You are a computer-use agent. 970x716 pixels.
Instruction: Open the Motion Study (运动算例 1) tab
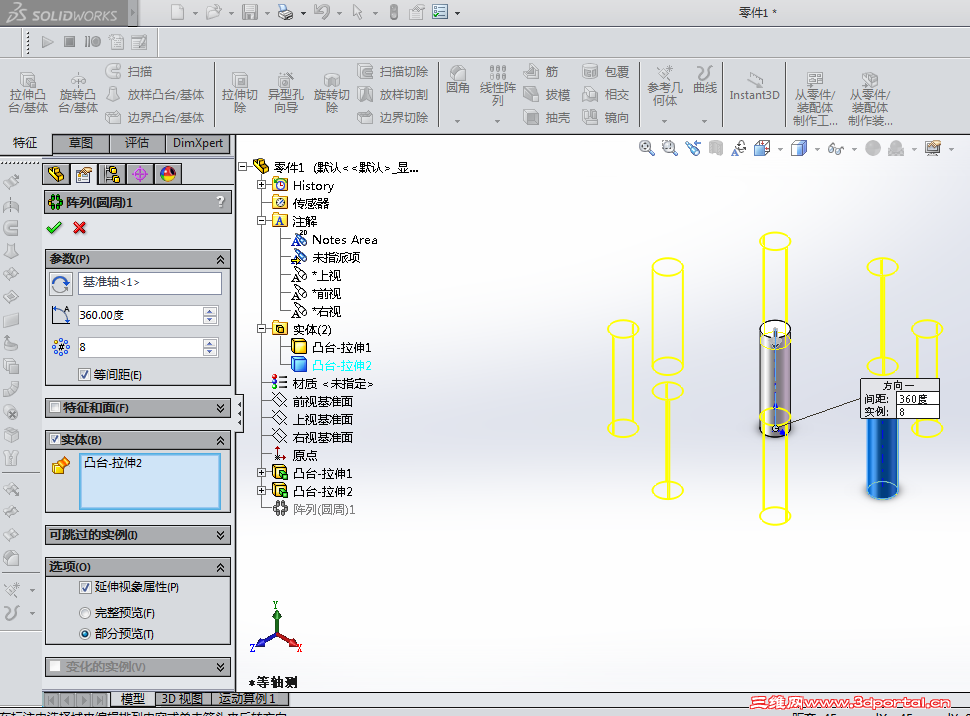[x=246, y=699]
